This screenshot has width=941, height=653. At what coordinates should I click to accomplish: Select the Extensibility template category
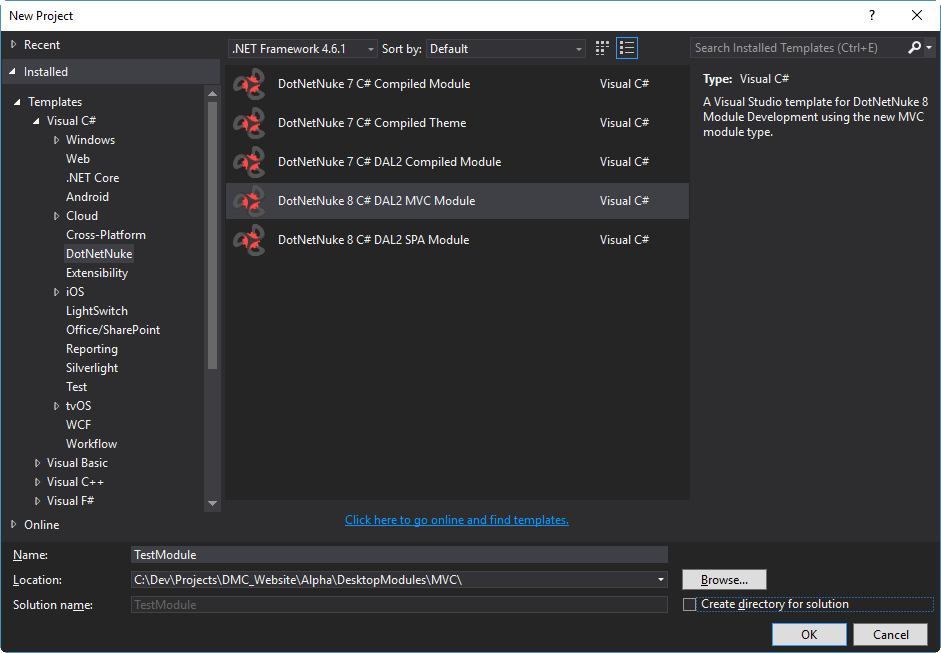point(97,273)
